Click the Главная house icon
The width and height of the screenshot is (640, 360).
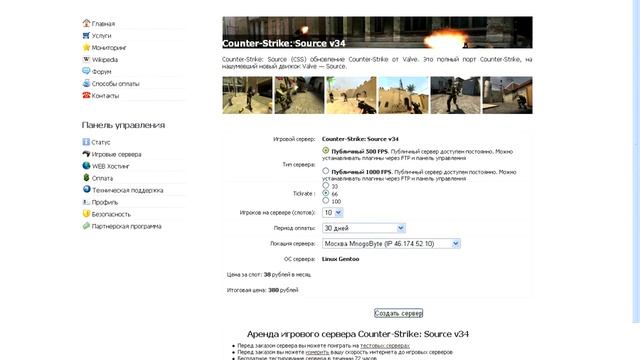[x=86, y=23]
